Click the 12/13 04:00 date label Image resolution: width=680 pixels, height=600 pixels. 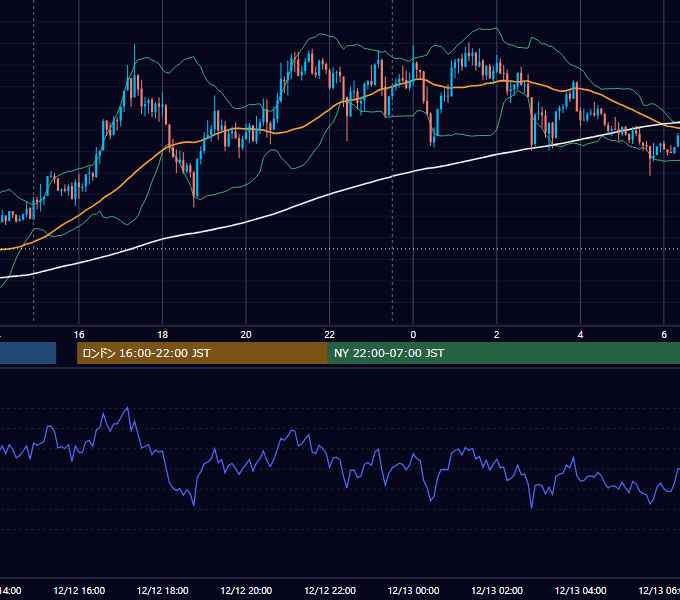click(x=580, y=590)
